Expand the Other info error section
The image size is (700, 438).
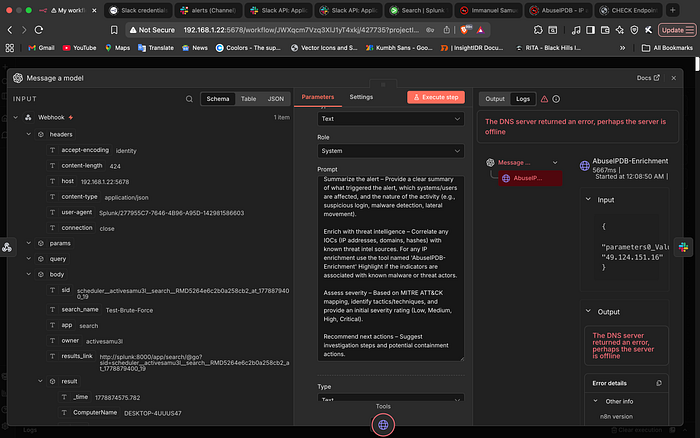tap(596, 401)
